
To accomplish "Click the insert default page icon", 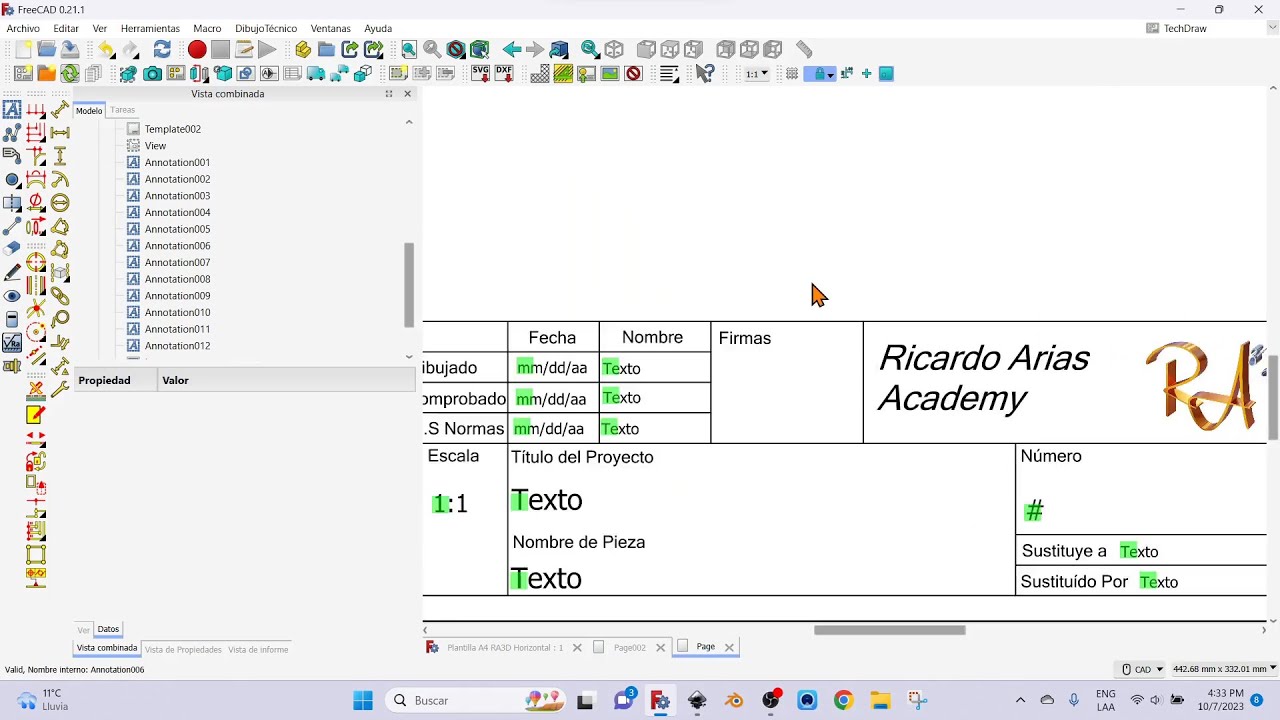I will point(23,74).
